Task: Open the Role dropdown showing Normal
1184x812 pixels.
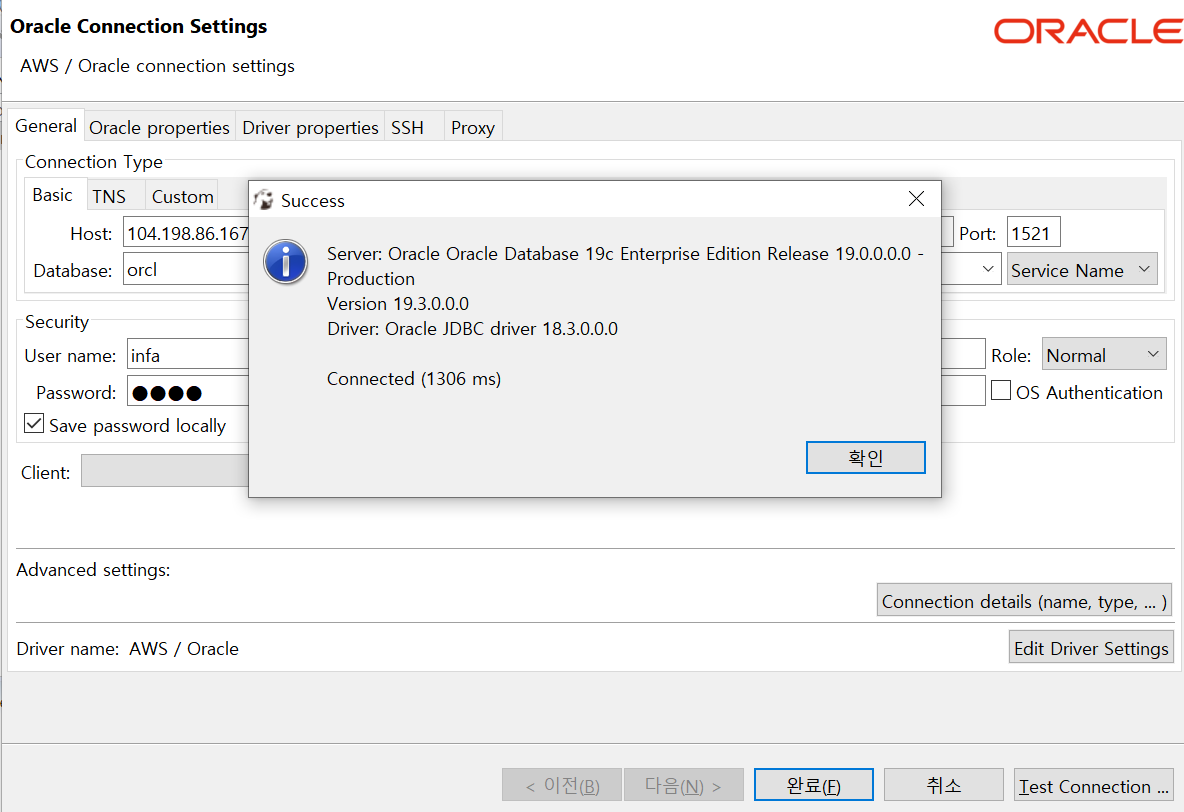Action: click(x=1103, y=355)
